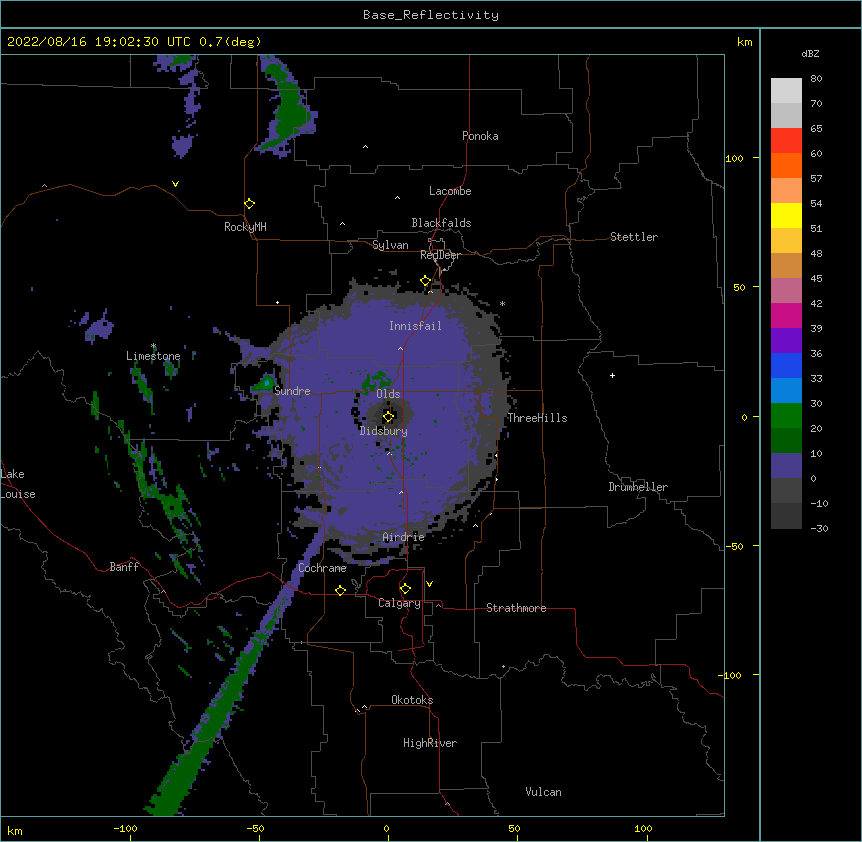Image resolution: width=862 pixels, height=842 pixels.
Task: Click the dBZ legend heading
Action: (x=810, y=54)
